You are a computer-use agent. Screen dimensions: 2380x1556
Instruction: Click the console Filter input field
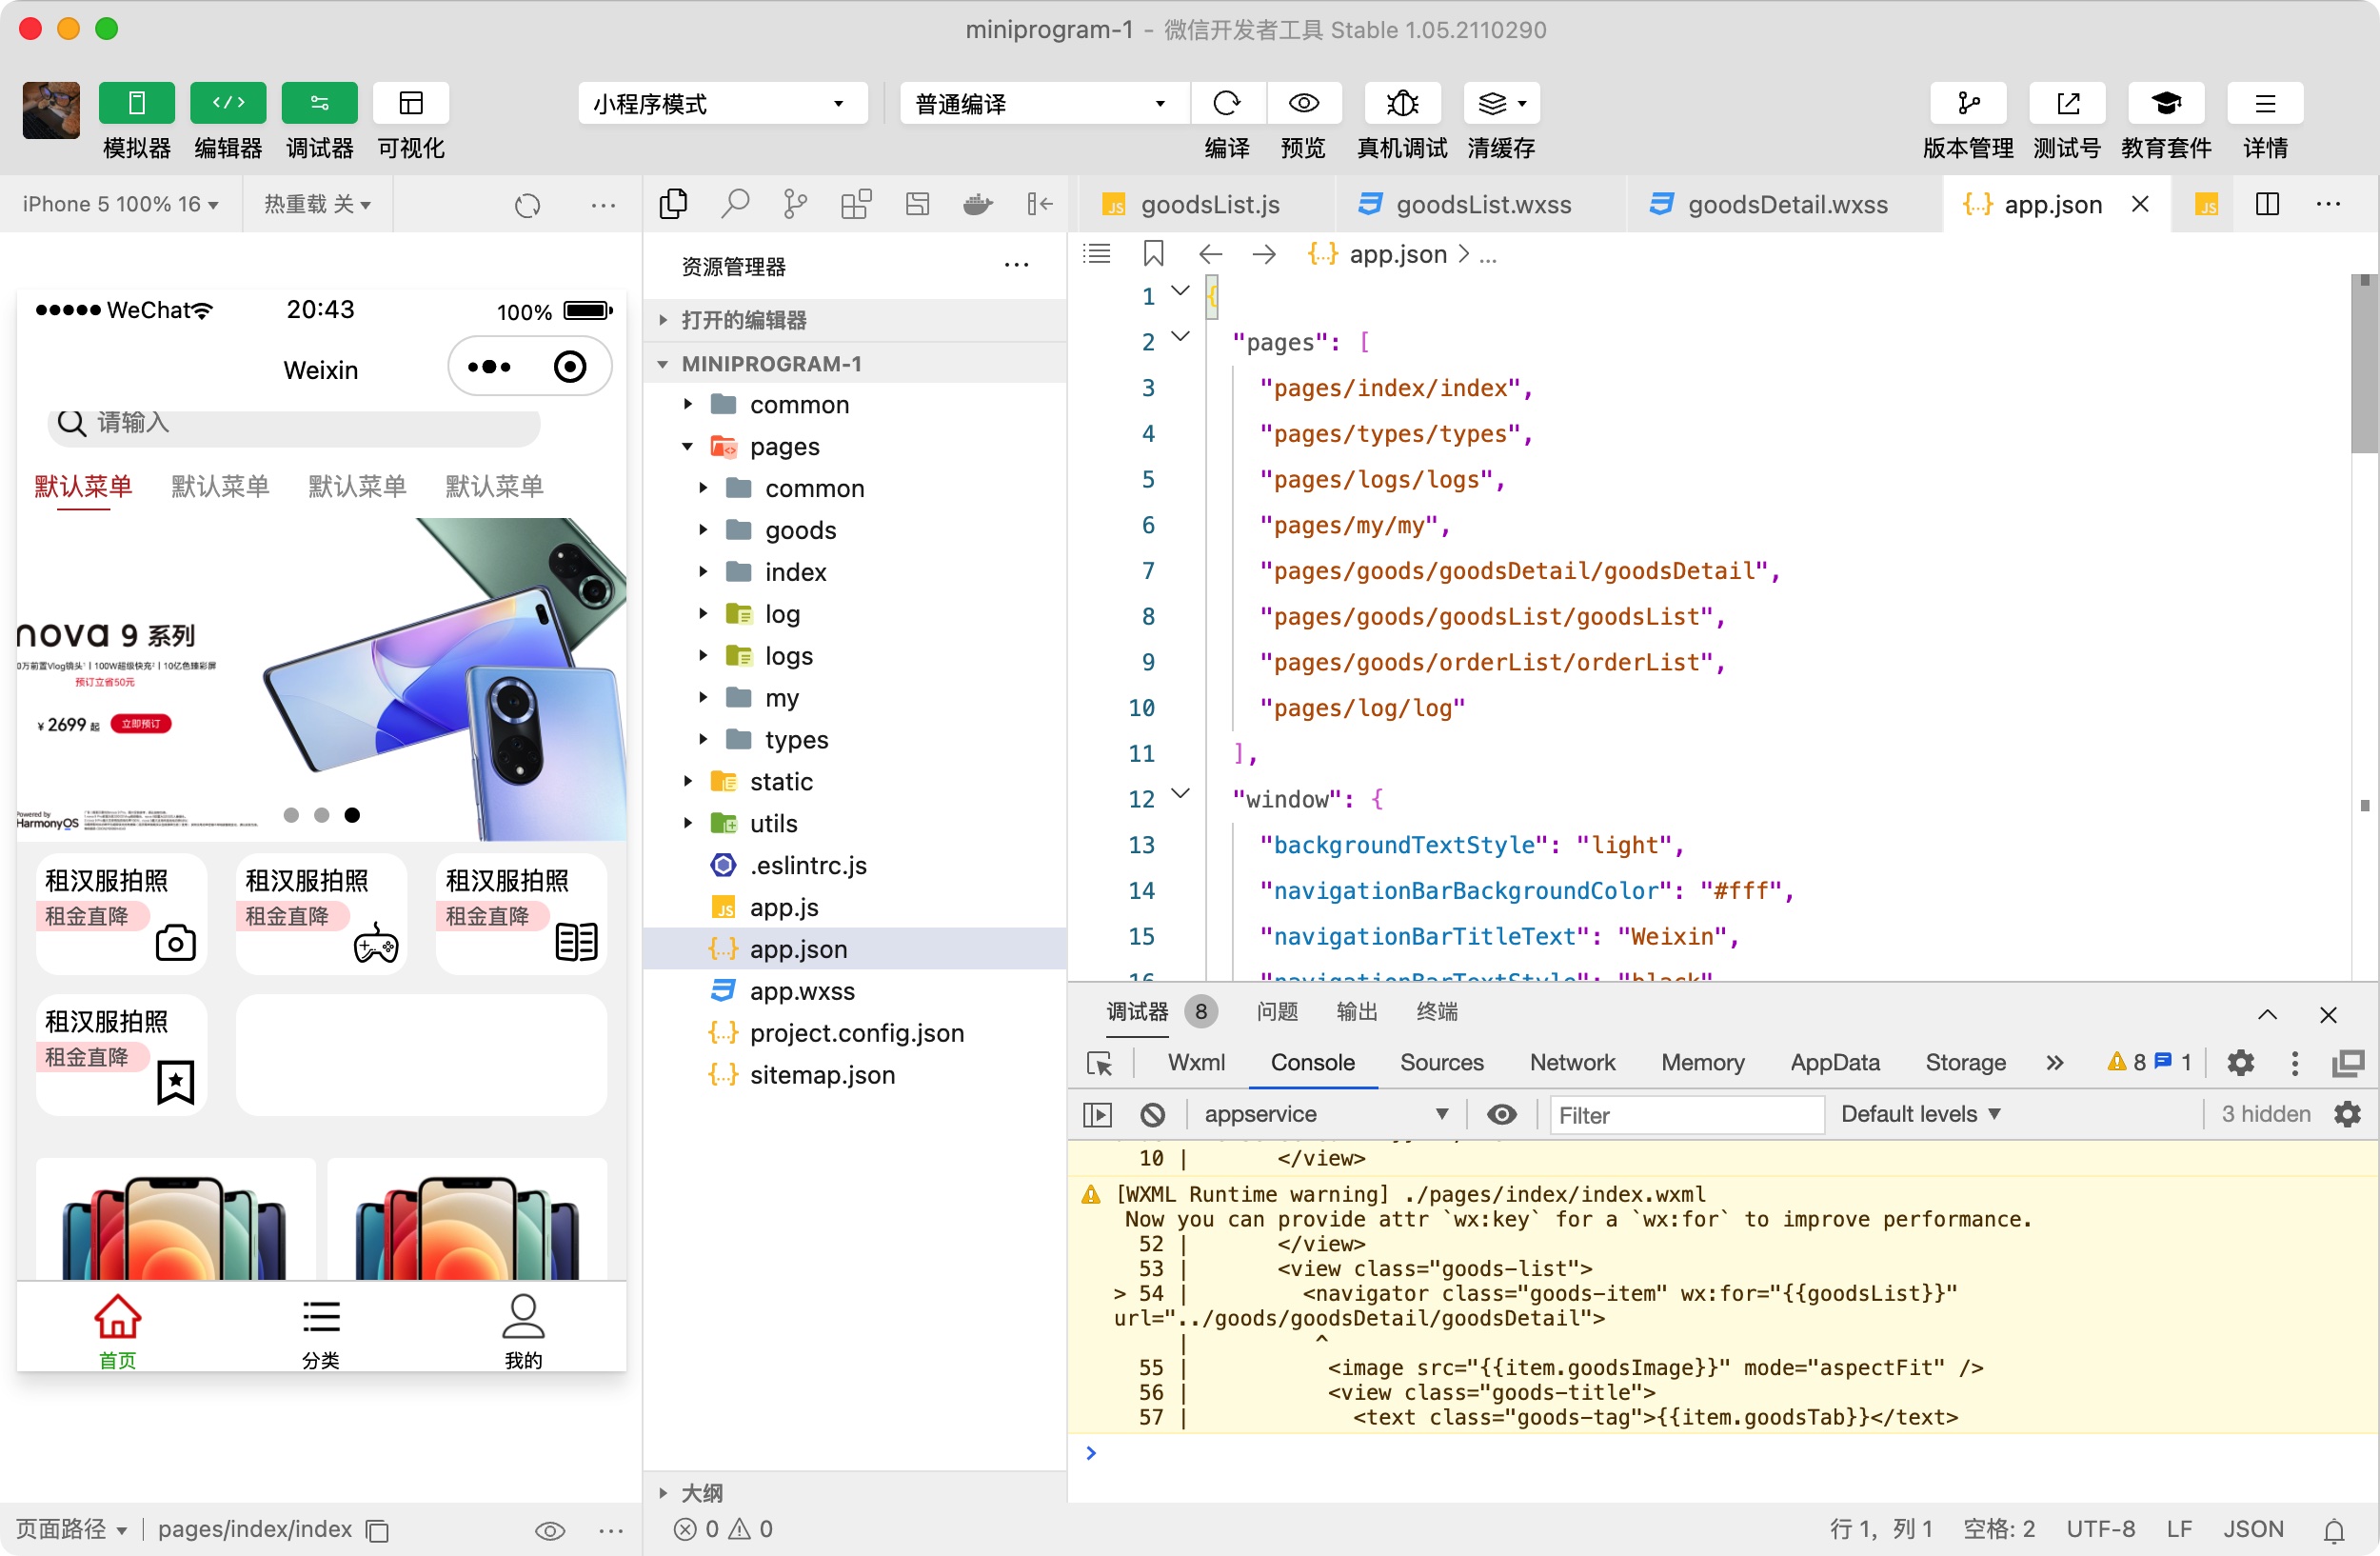click(x=1686, y=1114)
